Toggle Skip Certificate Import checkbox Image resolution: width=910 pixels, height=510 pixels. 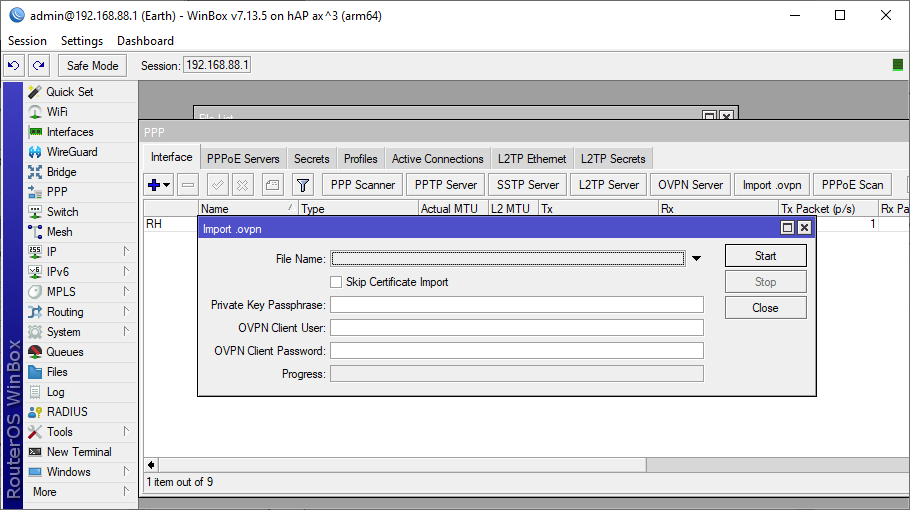click(335, 282)
